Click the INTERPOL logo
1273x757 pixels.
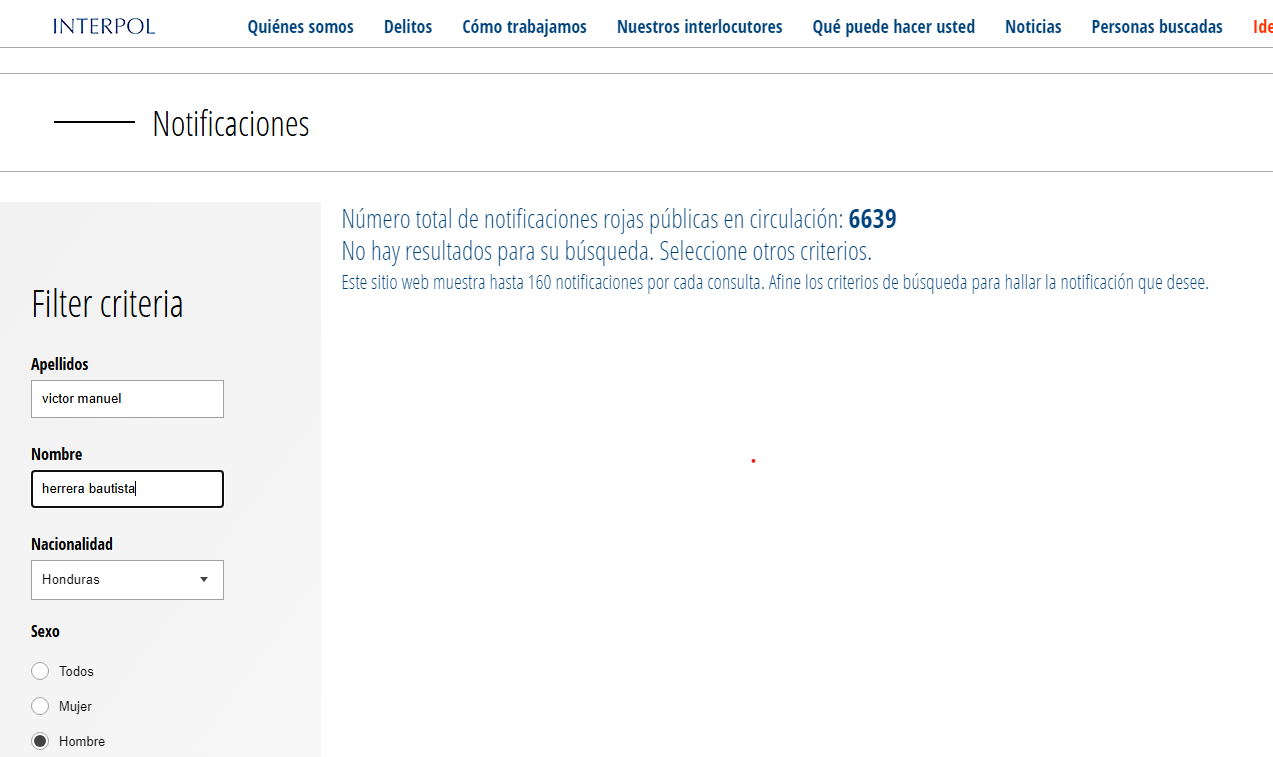[x=104, y=26]
